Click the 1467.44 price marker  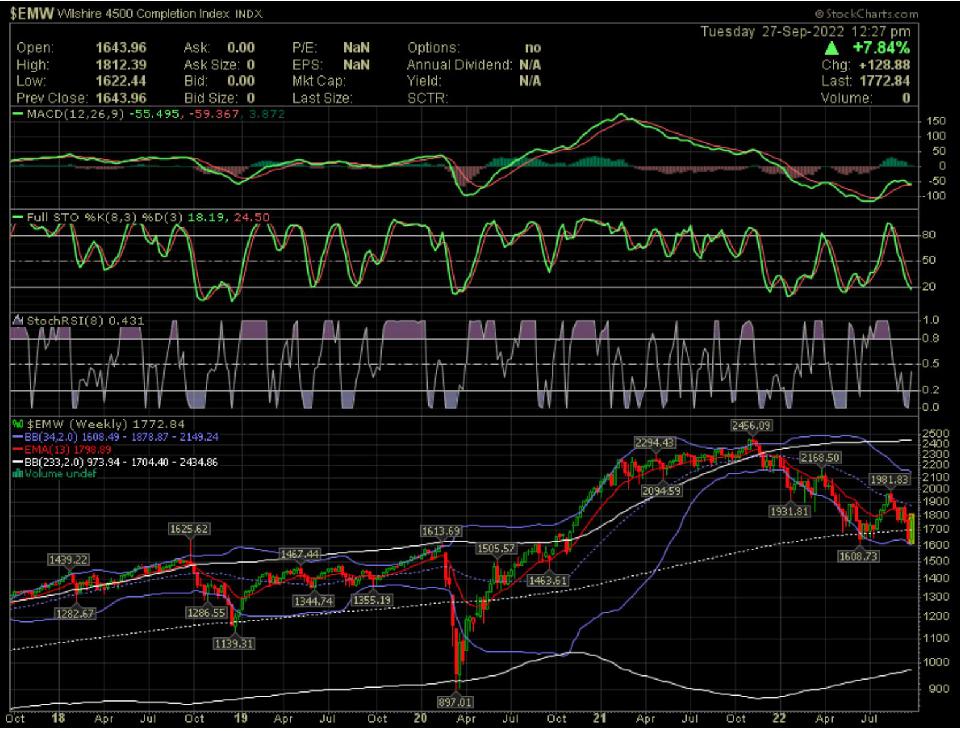(299, 554)
